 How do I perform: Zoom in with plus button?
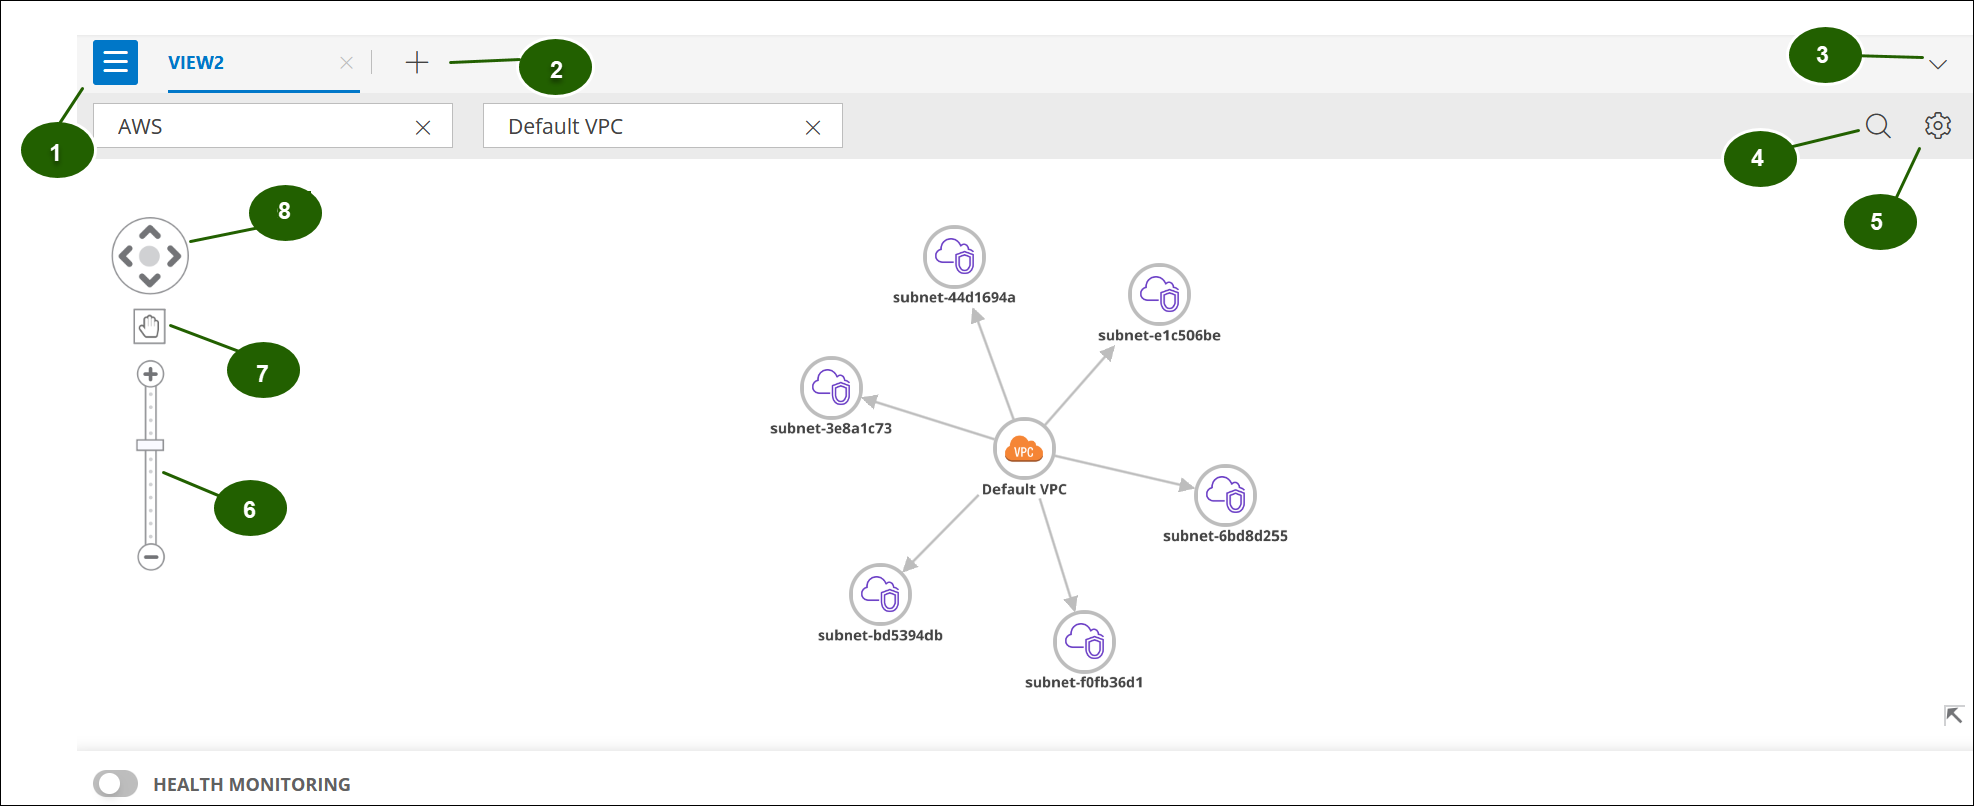(x=151, y=374)
